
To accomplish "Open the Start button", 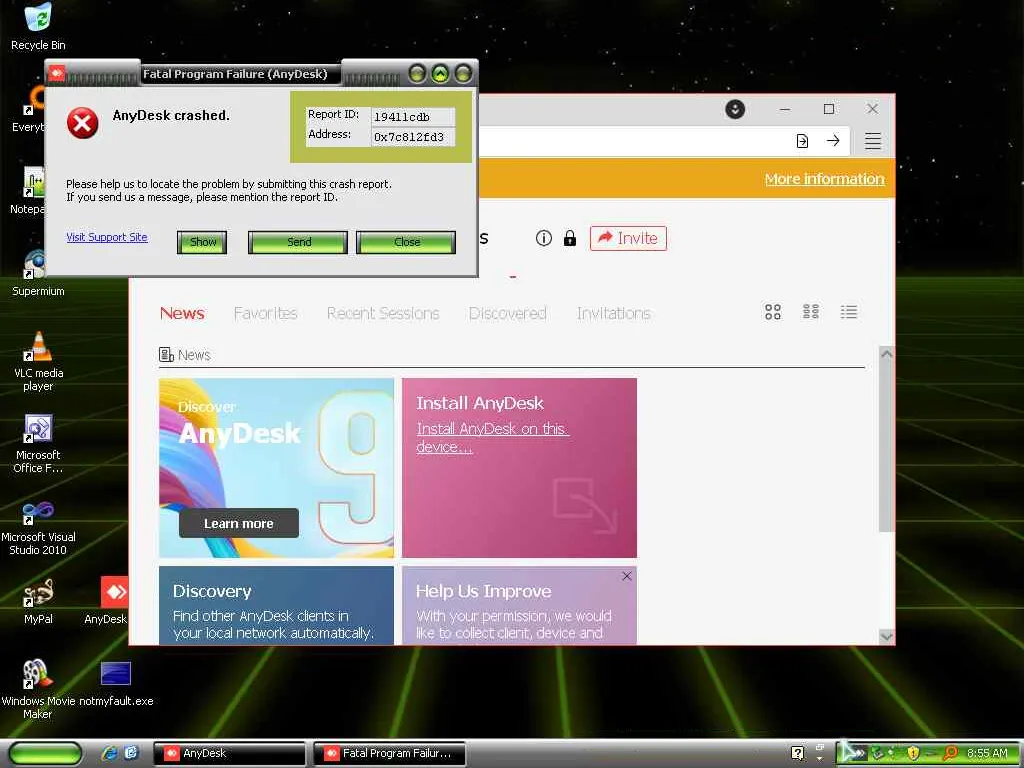I will [44, 753].
